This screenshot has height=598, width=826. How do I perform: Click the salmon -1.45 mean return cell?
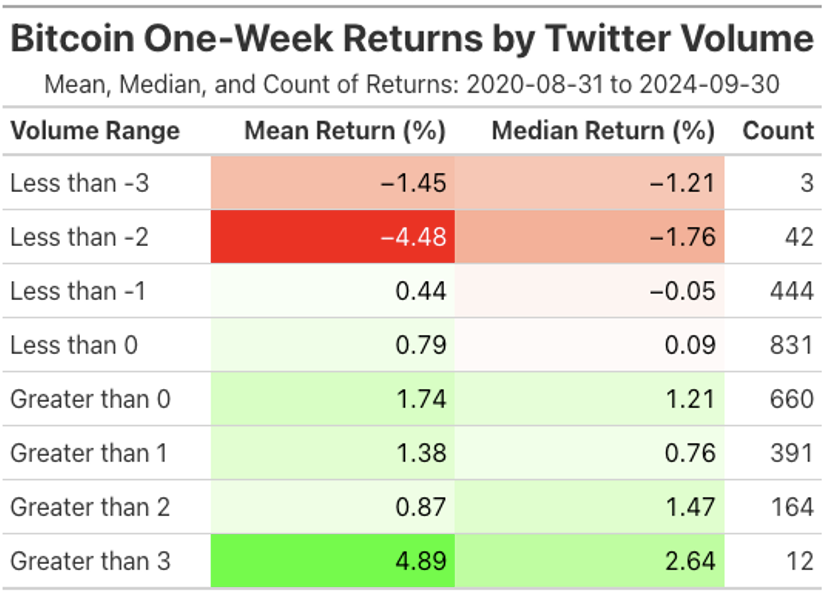click(x=333, y=183)
